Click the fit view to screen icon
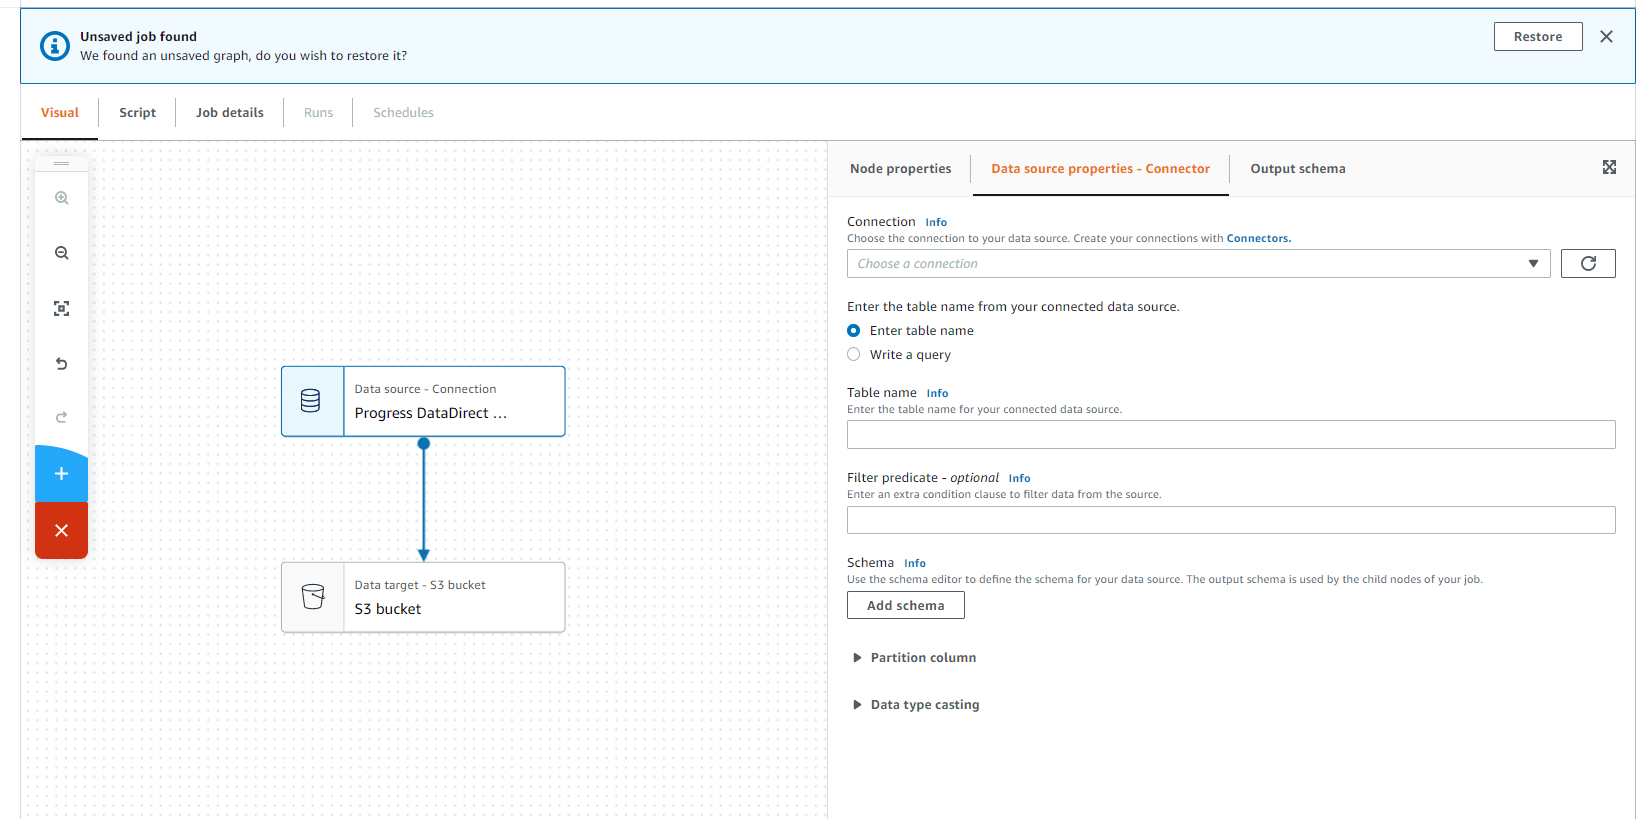Image resolution: width=1648 pixels, height=819 pixels. click(x=61, y=309)
